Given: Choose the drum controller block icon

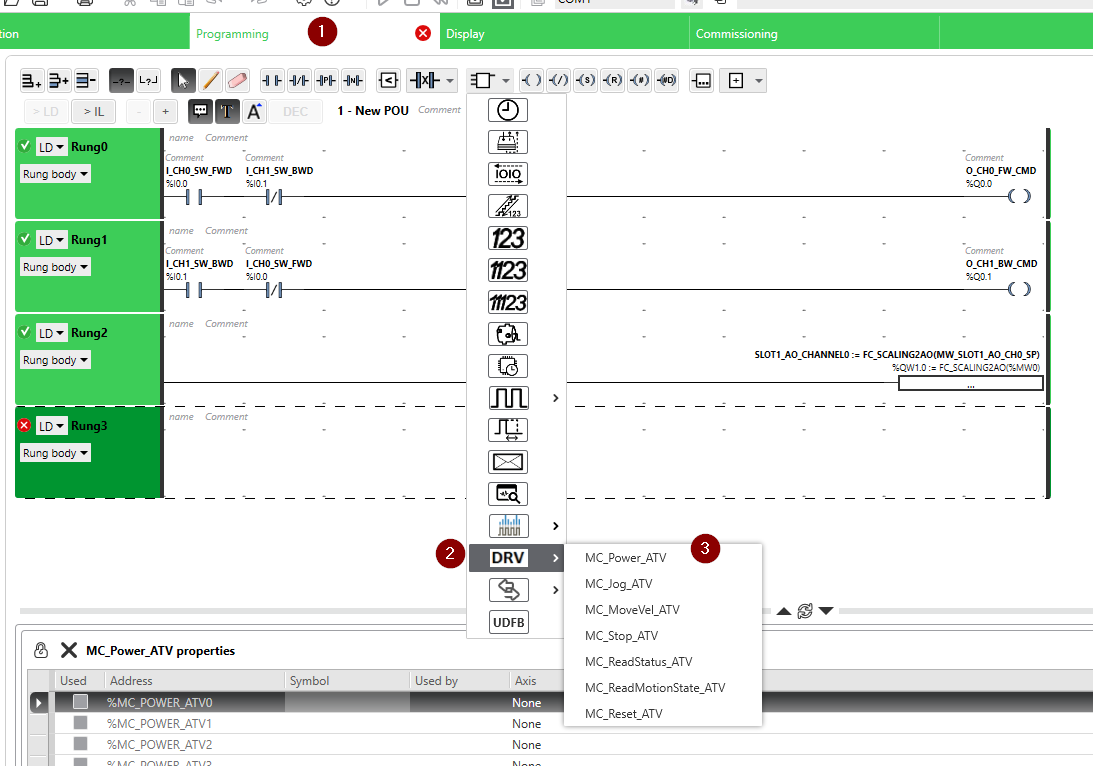Looking at the screenshot, I should pyautogui.click(x=507, y=335).
